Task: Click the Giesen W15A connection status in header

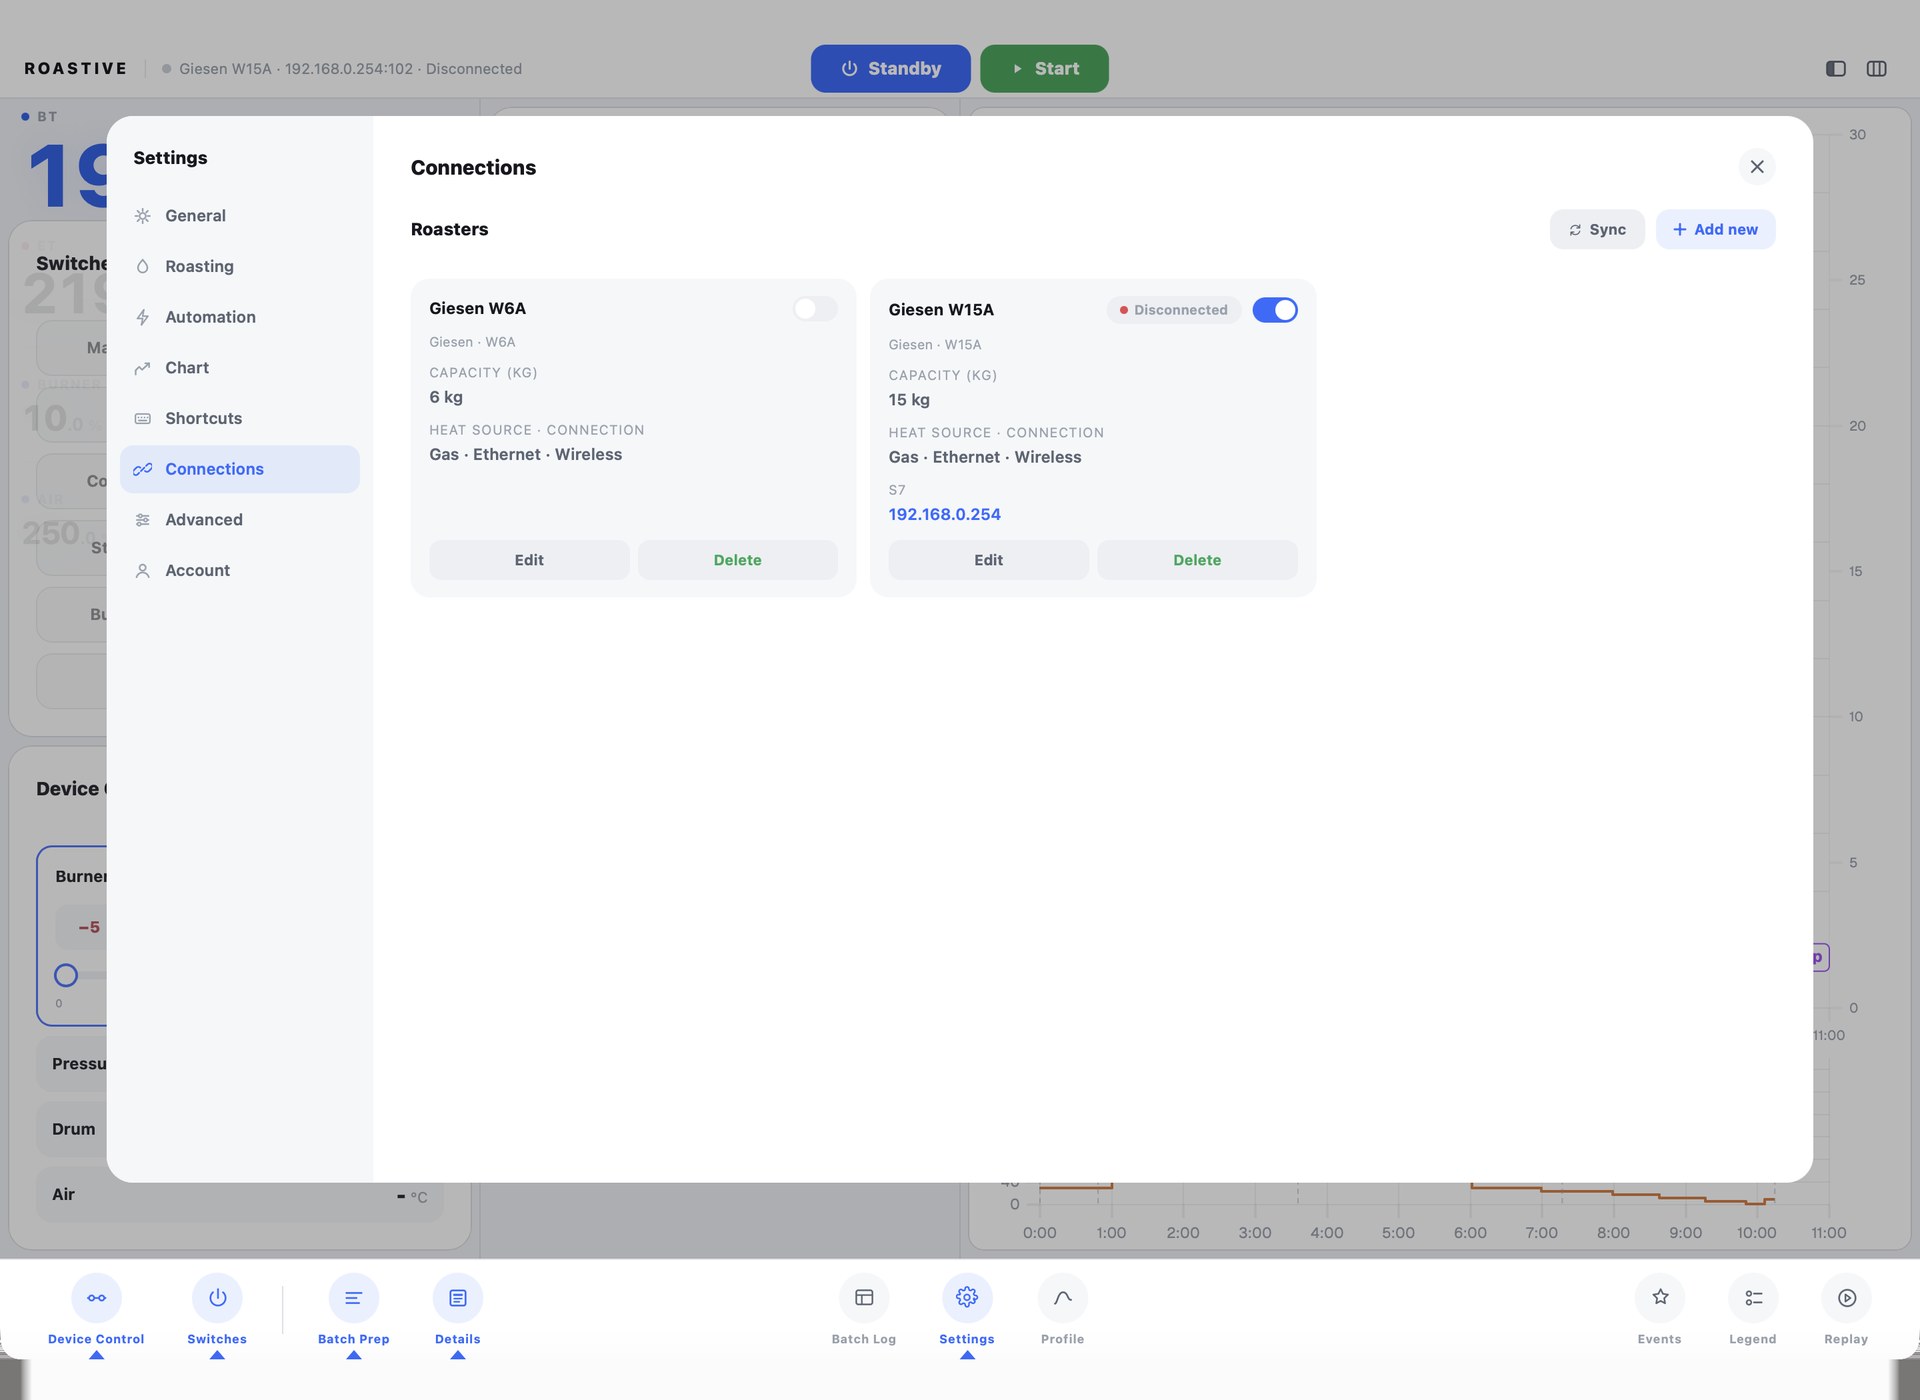Action: click(x=342, y=69)
